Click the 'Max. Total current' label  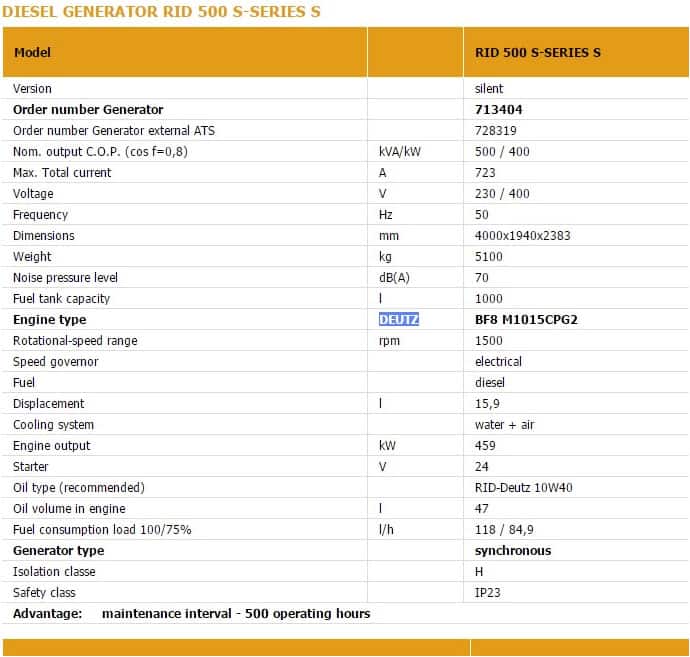[x=62, y=173]
